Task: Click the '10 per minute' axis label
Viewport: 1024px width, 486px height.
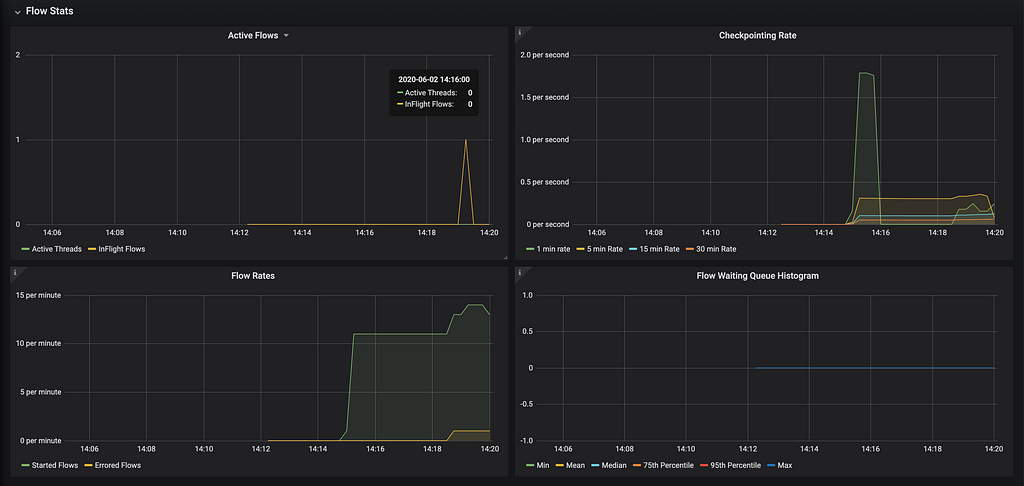Action: 38,344
